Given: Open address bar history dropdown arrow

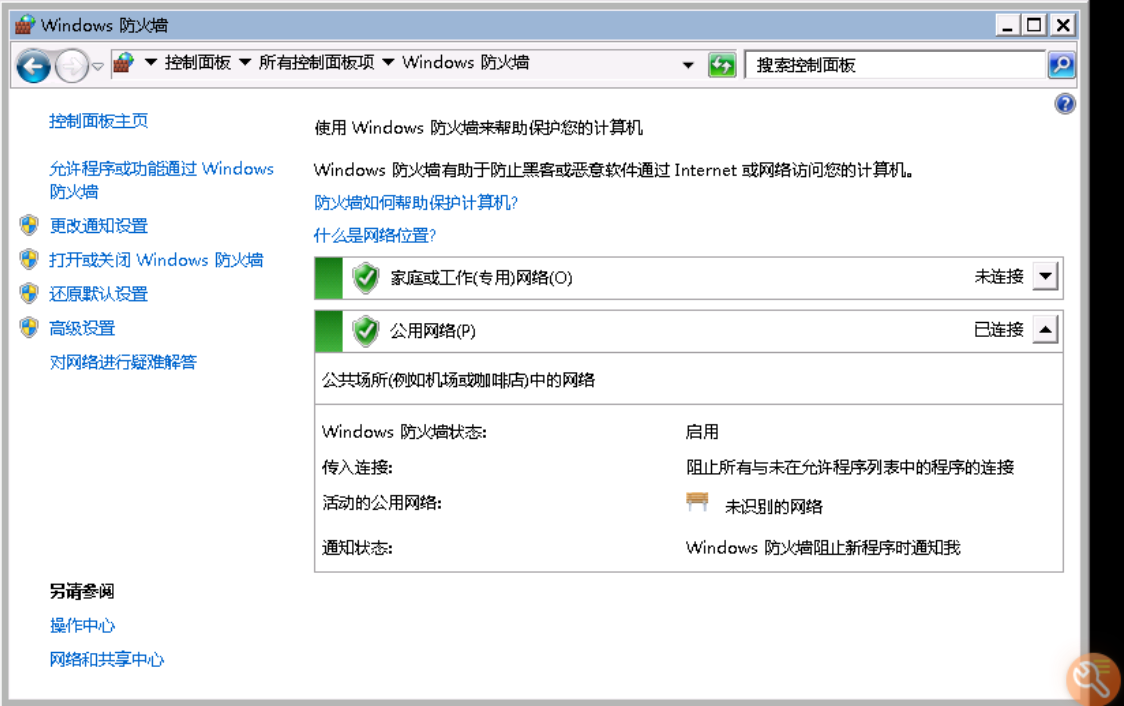Looking at the screenshot, I should pyautogui.click(x=687, y=65).
